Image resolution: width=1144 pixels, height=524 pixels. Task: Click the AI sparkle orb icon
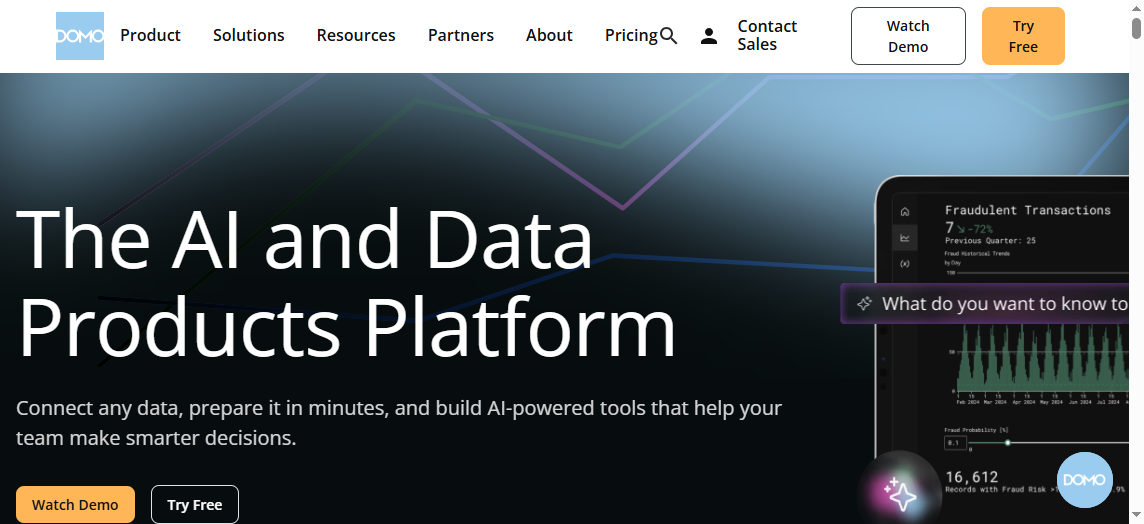point(900,493)
